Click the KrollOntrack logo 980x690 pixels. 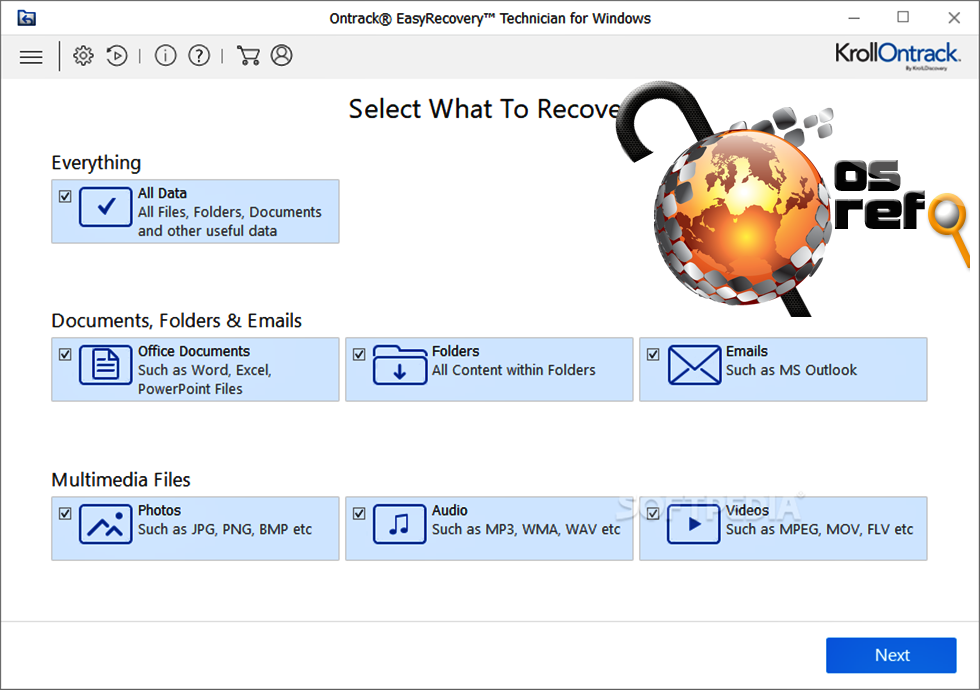898,55
